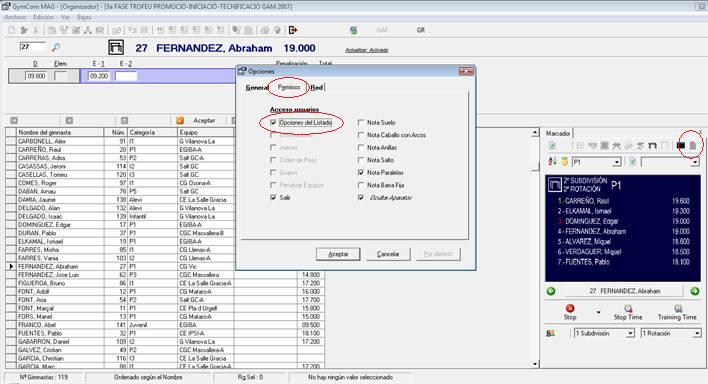Click the parallel bars icon in Marcador toolbar
This screenshot has height=384, width=708.
(x=652, y=145)
